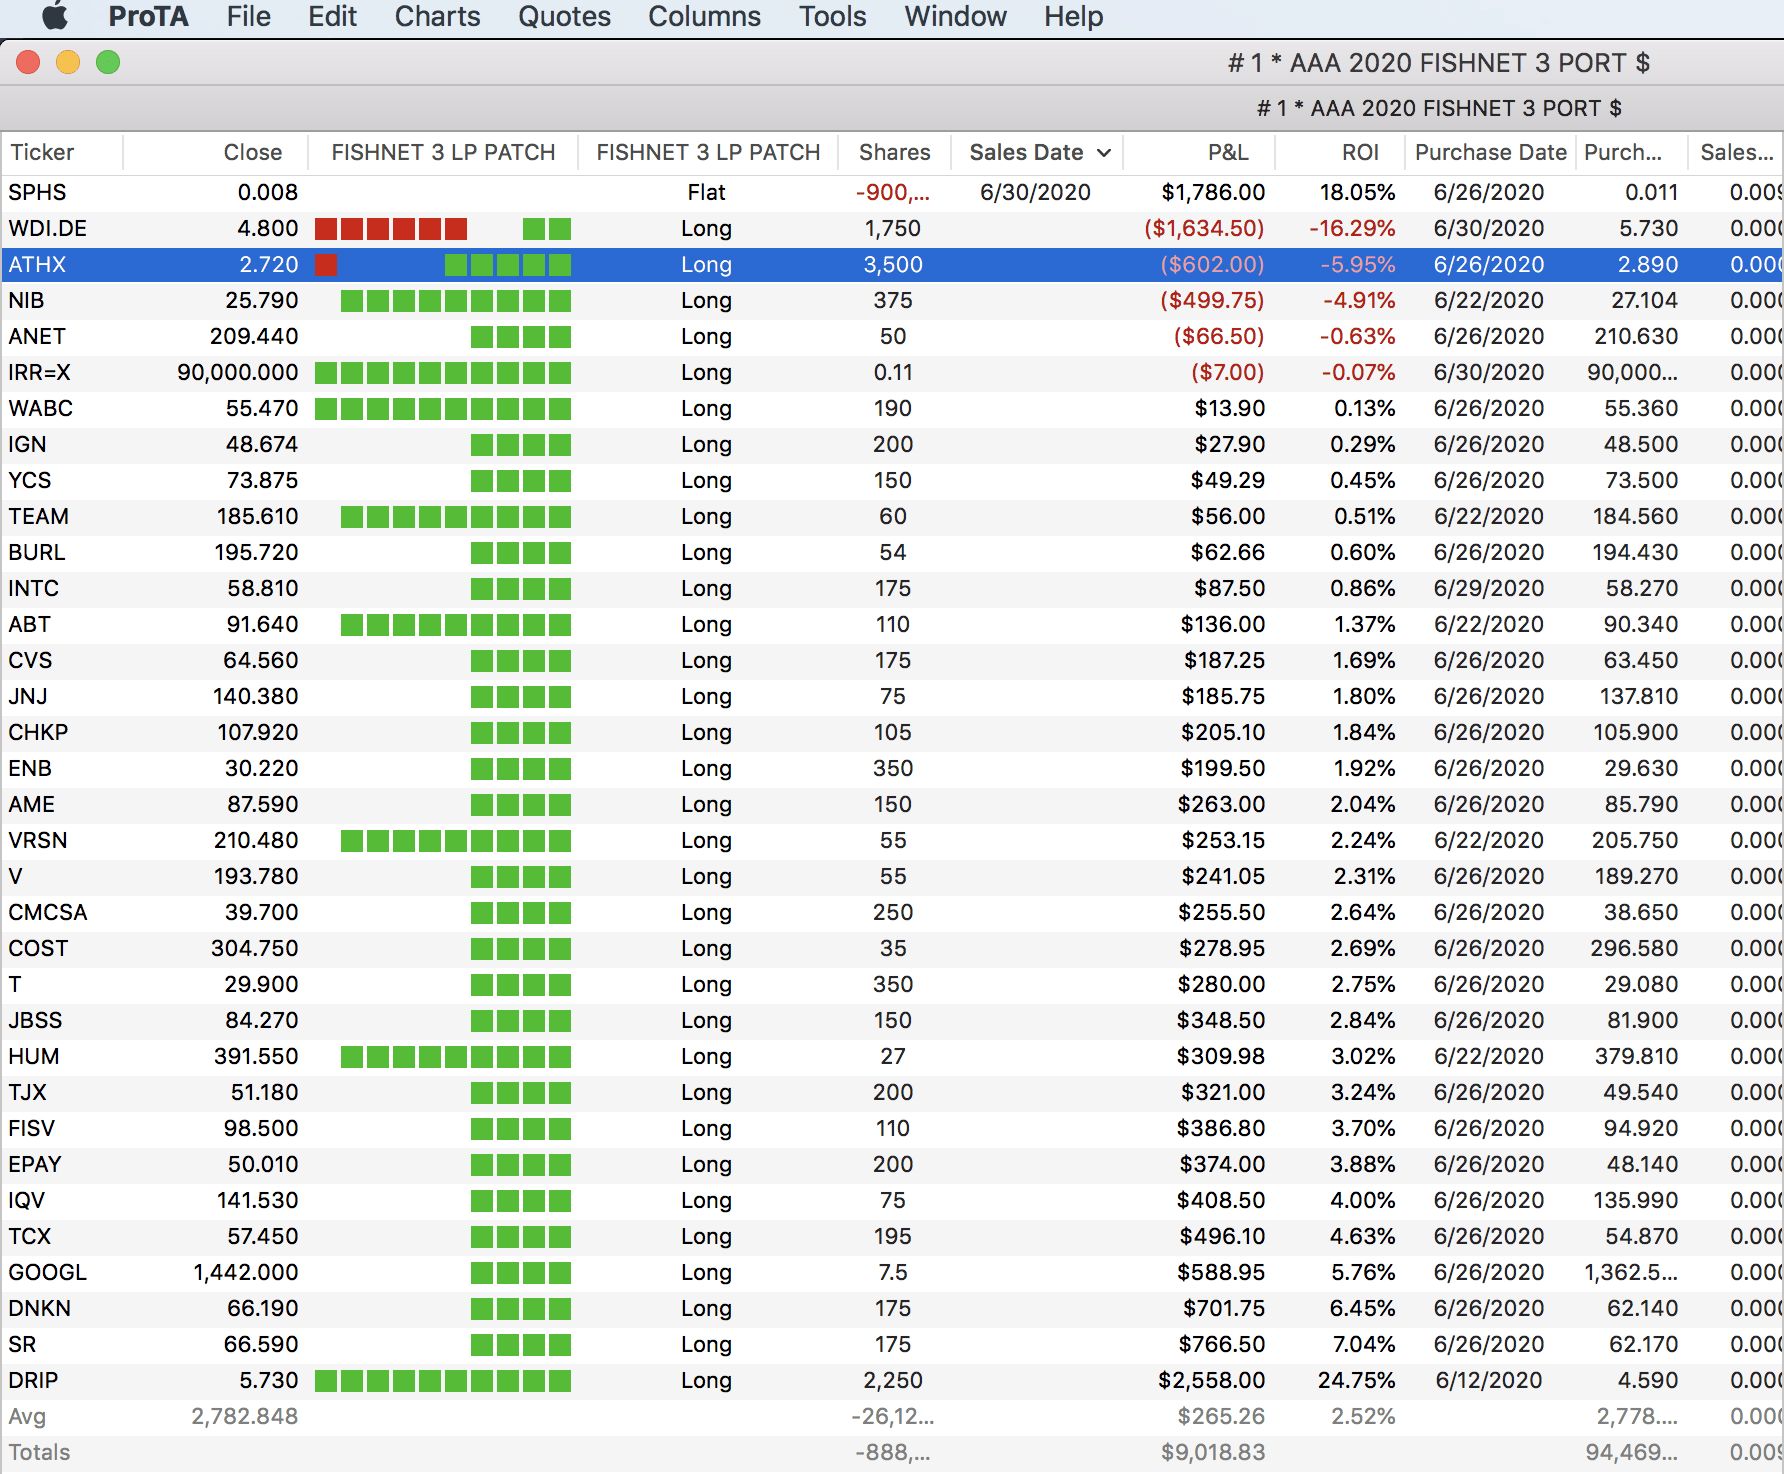Select the JNJ ticker
This screenshot has width=1784, height=1474.
(x=27, y=696)
